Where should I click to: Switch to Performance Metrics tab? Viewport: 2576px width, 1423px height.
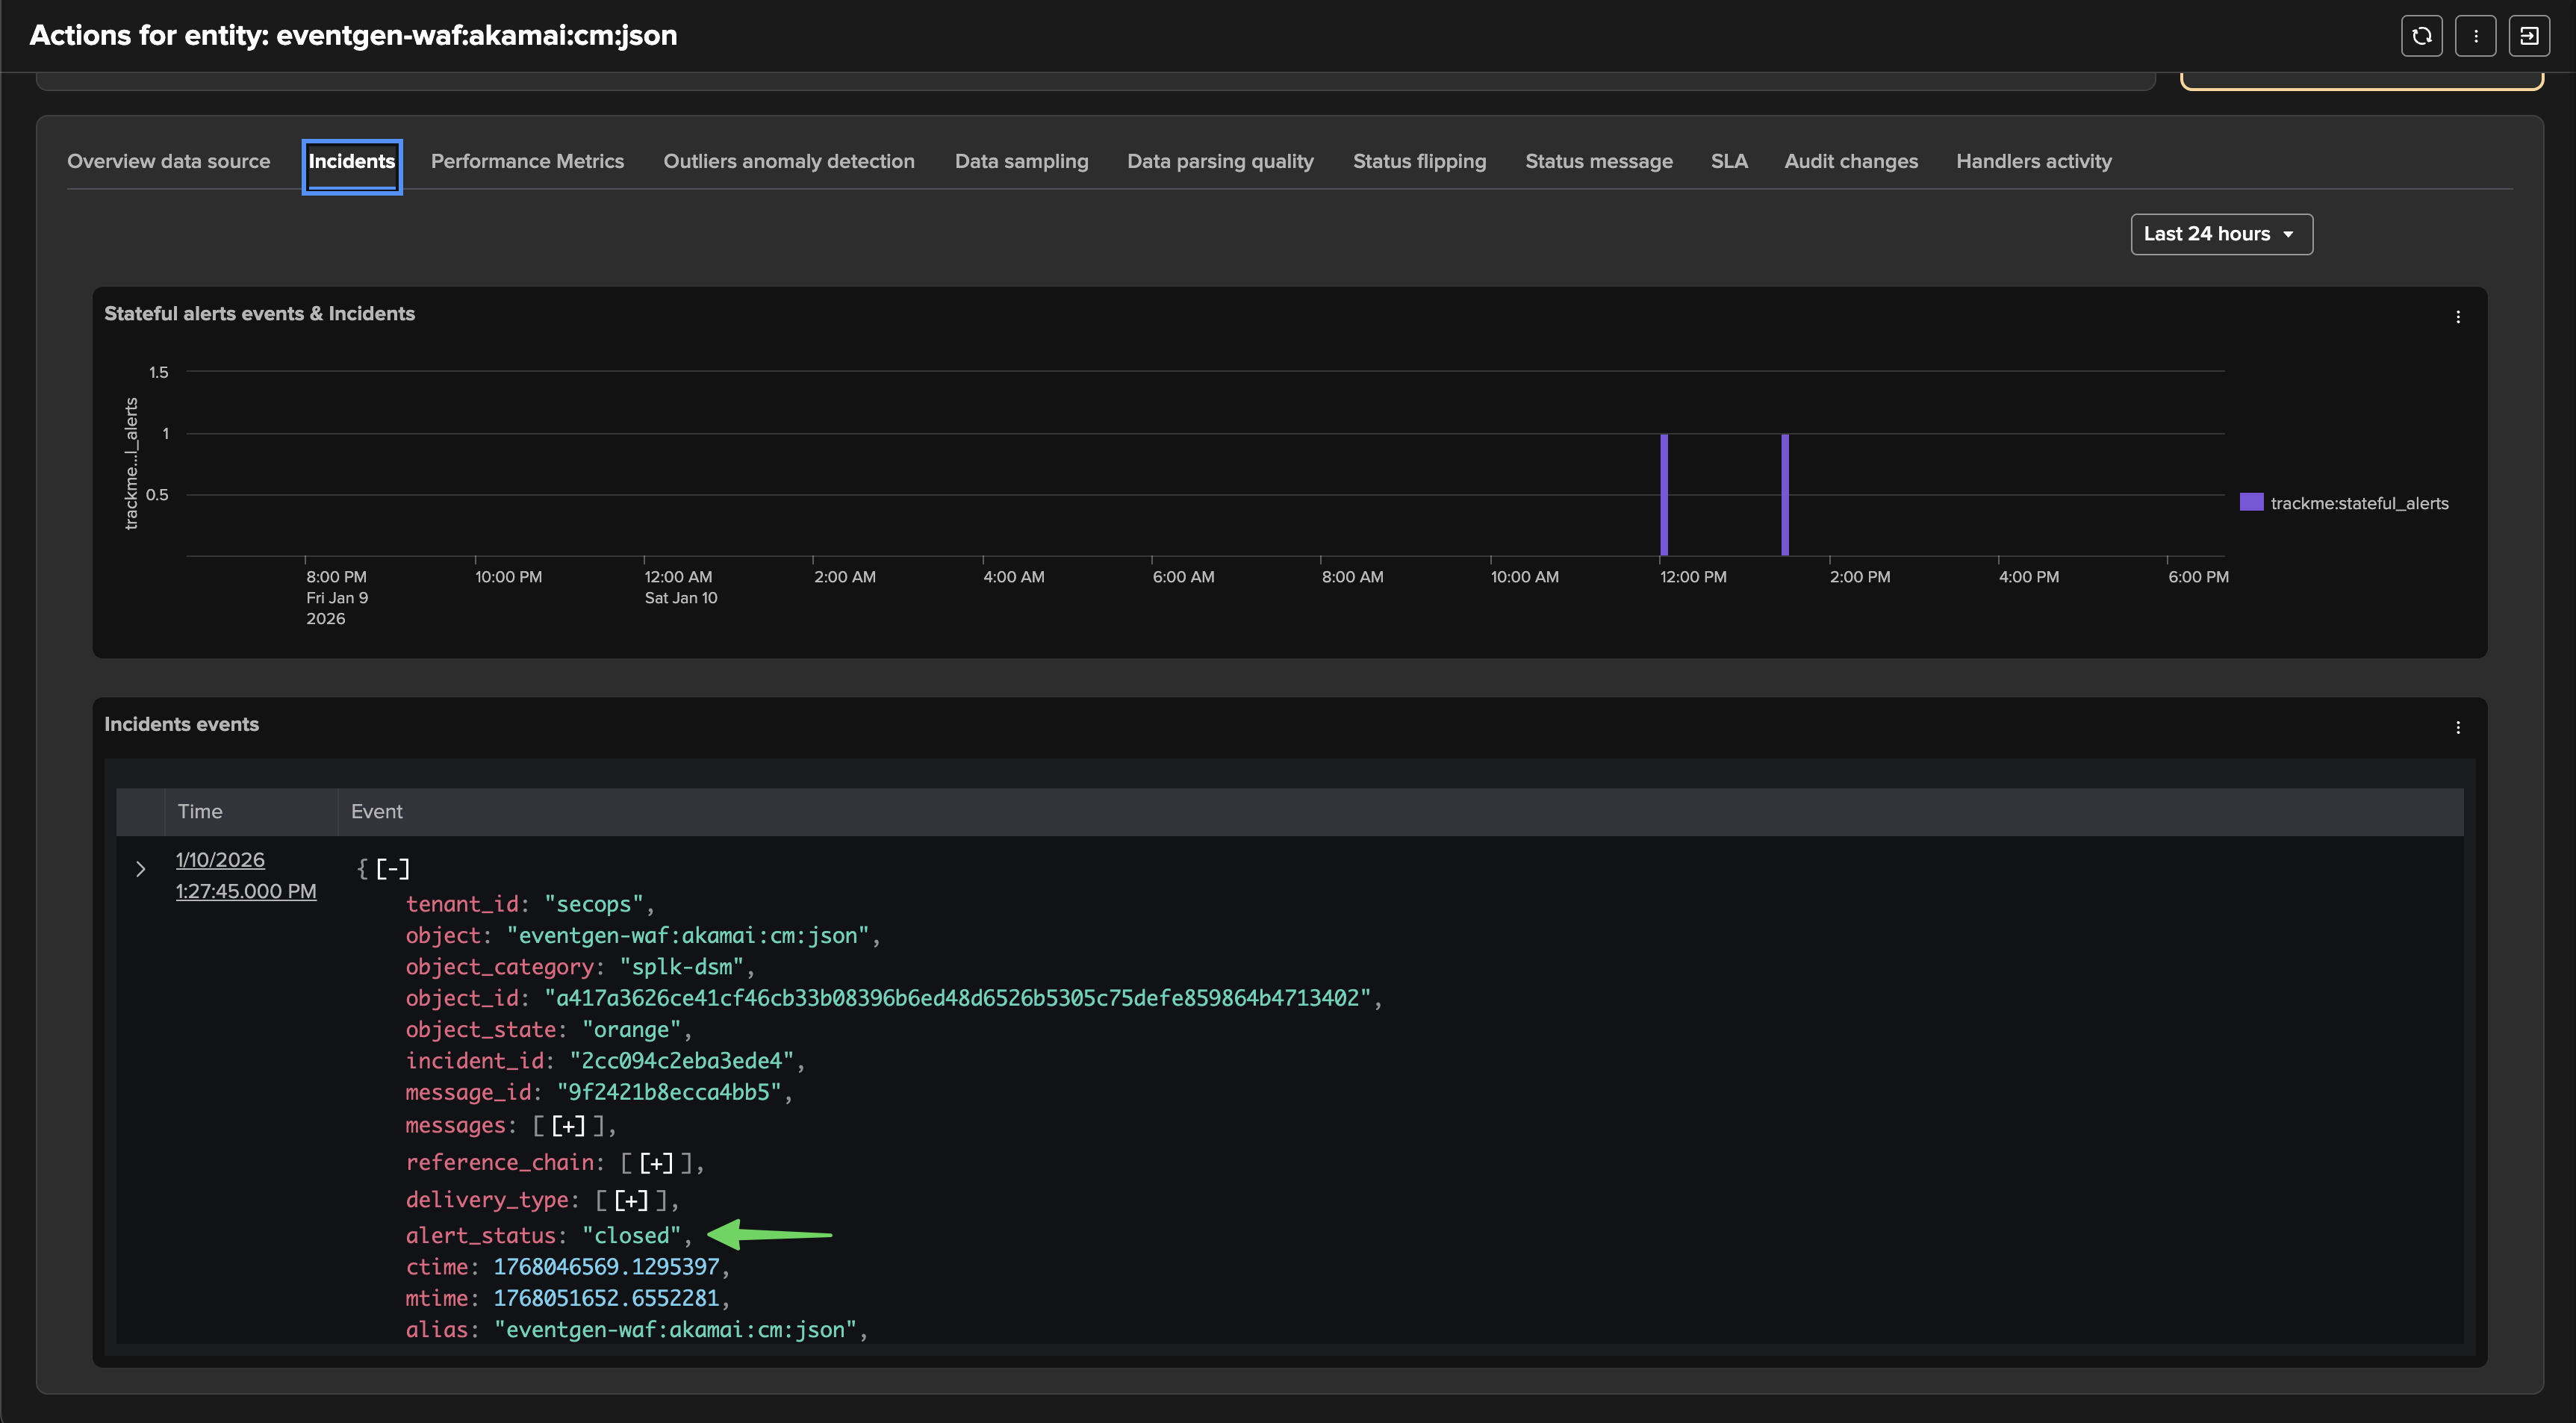click(x=527, y=161)
